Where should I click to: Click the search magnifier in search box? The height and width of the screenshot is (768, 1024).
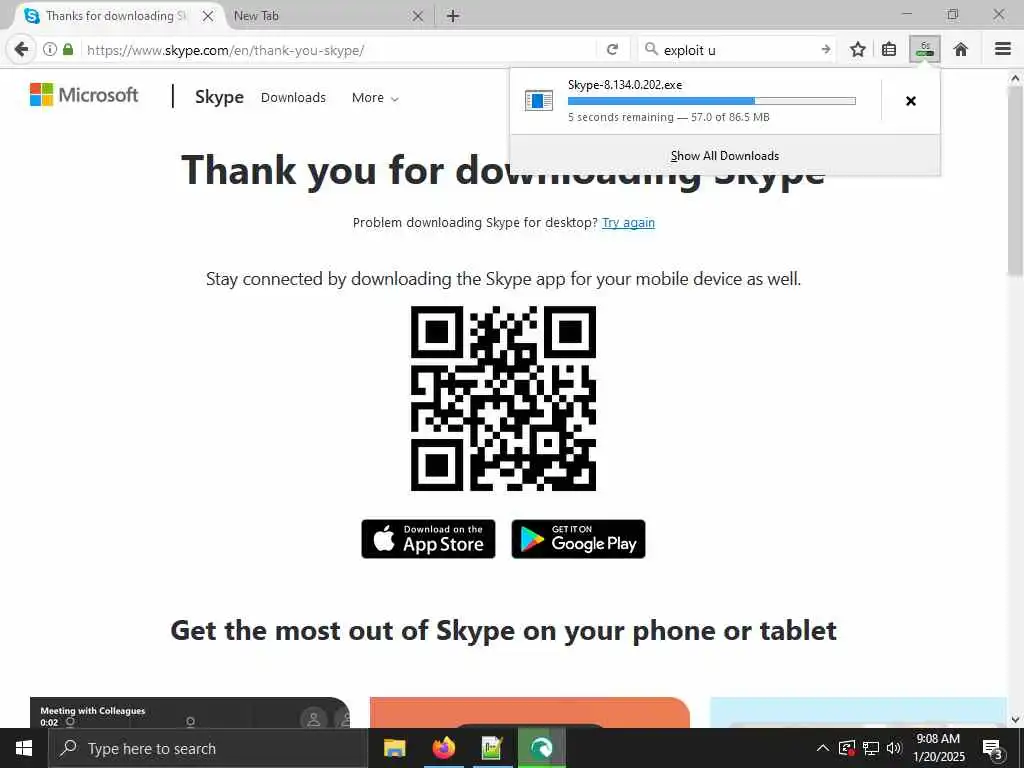(650, 50)
